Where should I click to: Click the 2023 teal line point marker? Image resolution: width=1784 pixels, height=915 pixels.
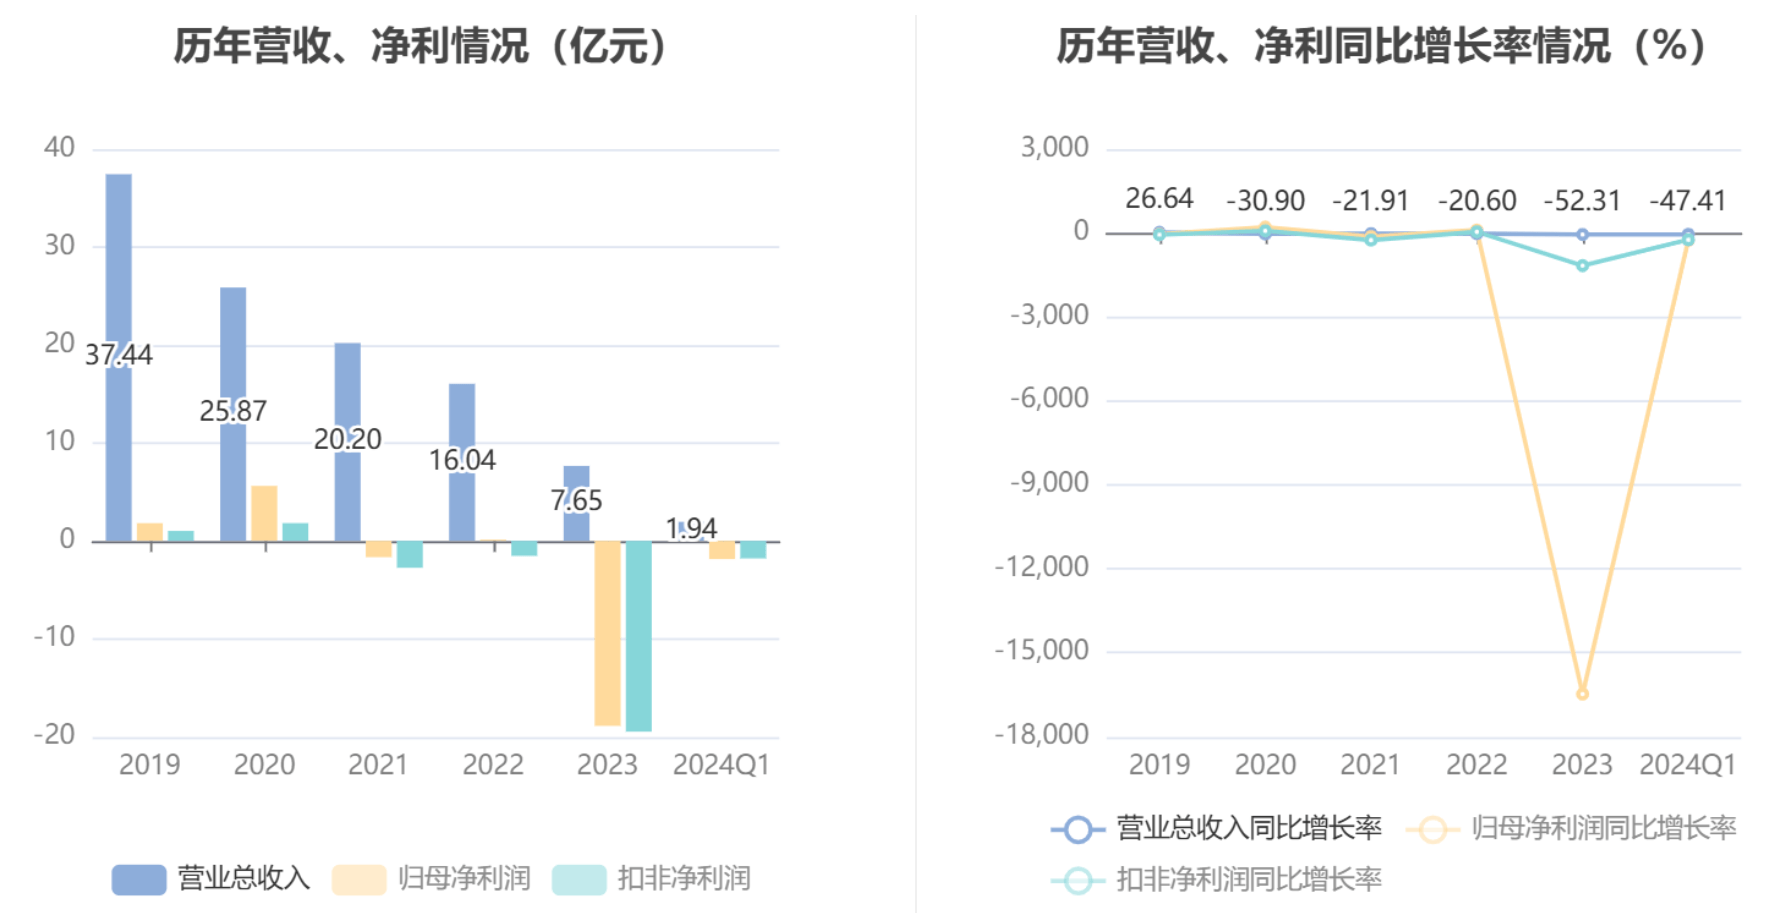[x=1582, y=266]
